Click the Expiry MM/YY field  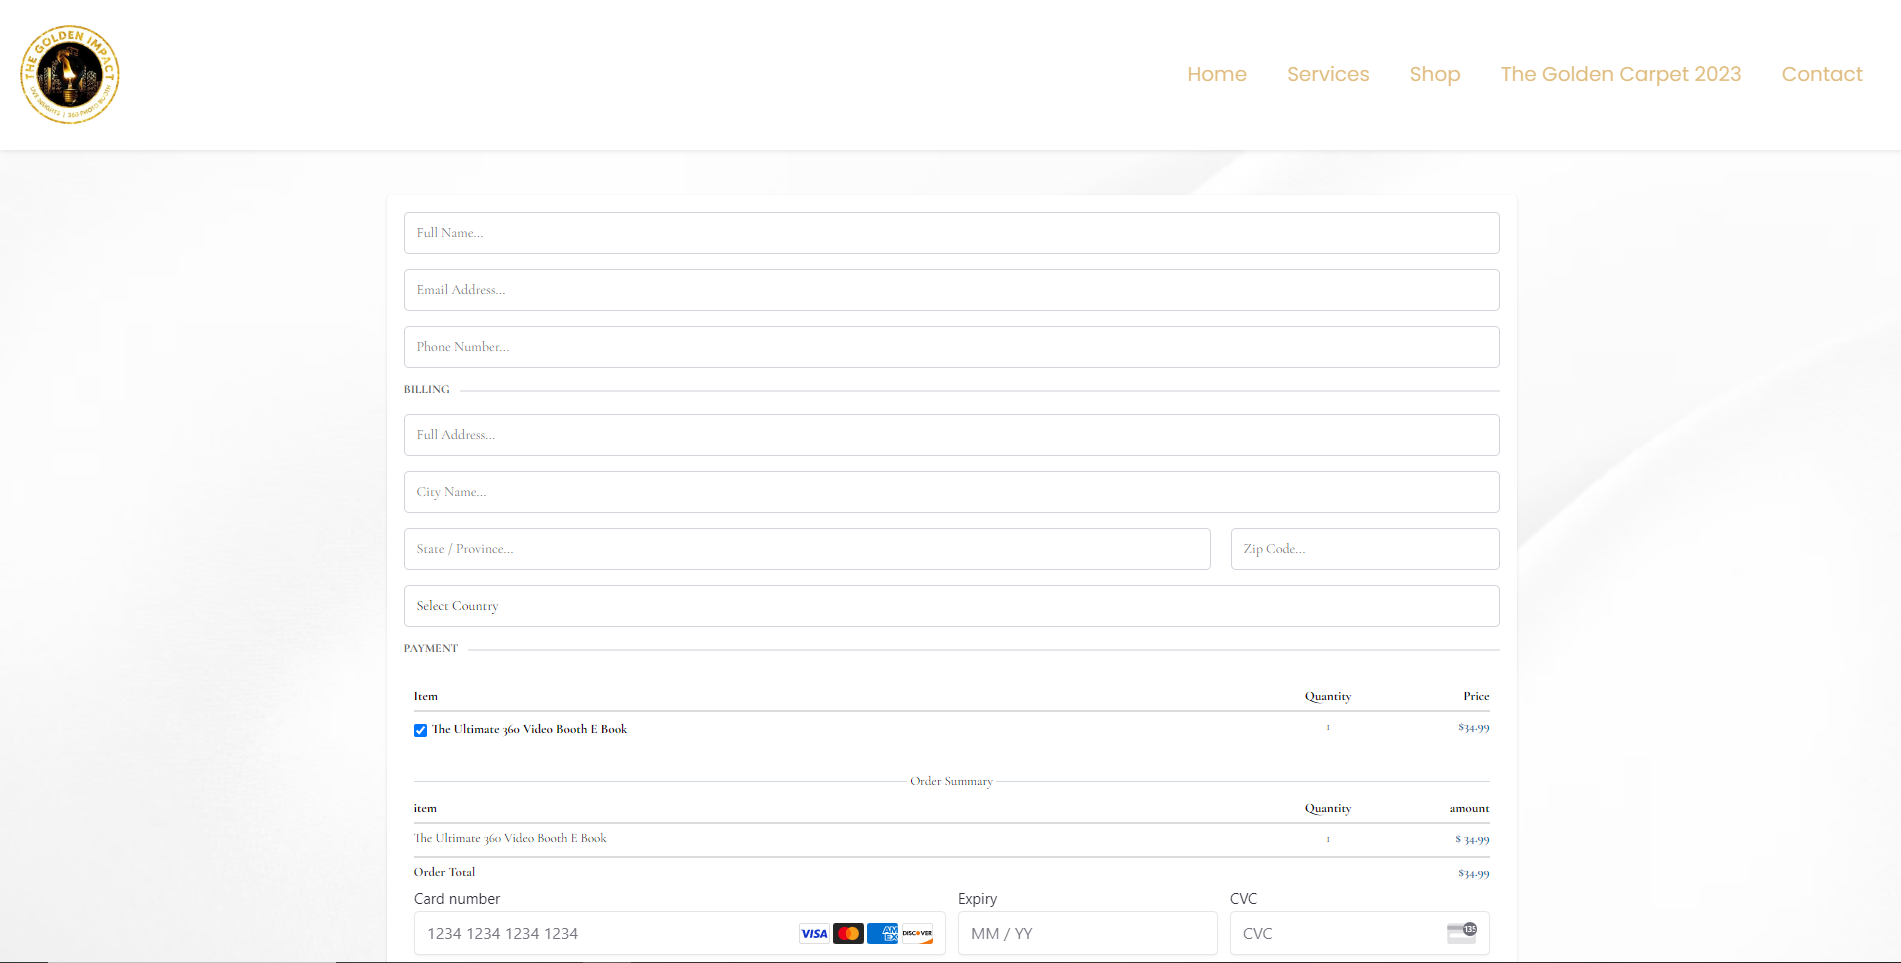coord(1087,933)
